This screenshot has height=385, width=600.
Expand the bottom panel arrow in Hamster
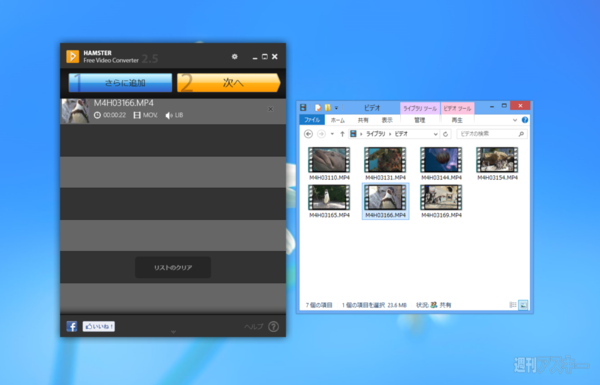coord(173,332)
